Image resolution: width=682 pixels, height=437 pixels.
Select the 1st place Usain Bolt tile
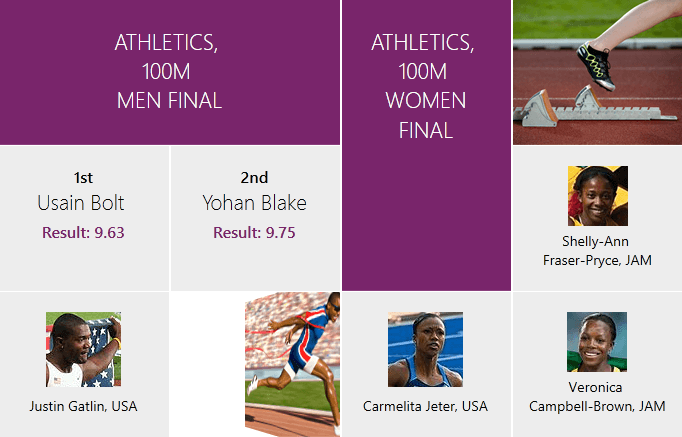(x=84, y=218)
